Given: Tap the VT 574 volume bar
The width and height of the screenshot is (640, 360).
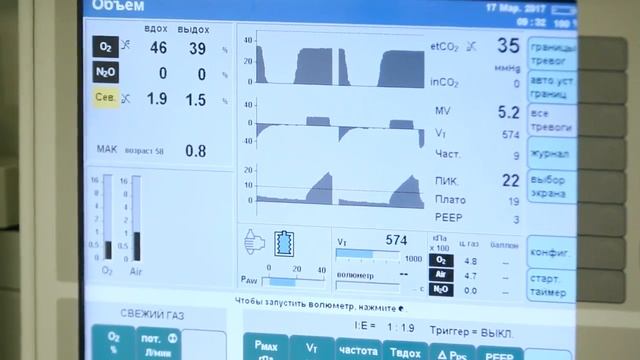Looking at the screenshot, I should click(x=368, y=255).
